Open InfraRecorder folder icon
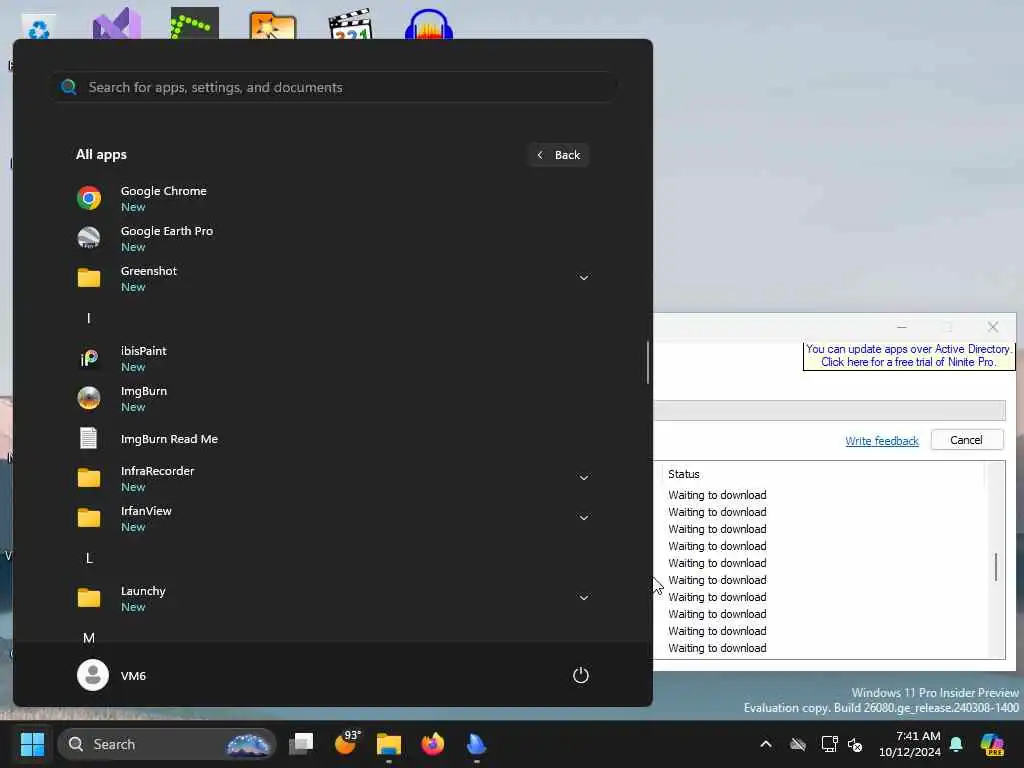 tap(89, 478)
